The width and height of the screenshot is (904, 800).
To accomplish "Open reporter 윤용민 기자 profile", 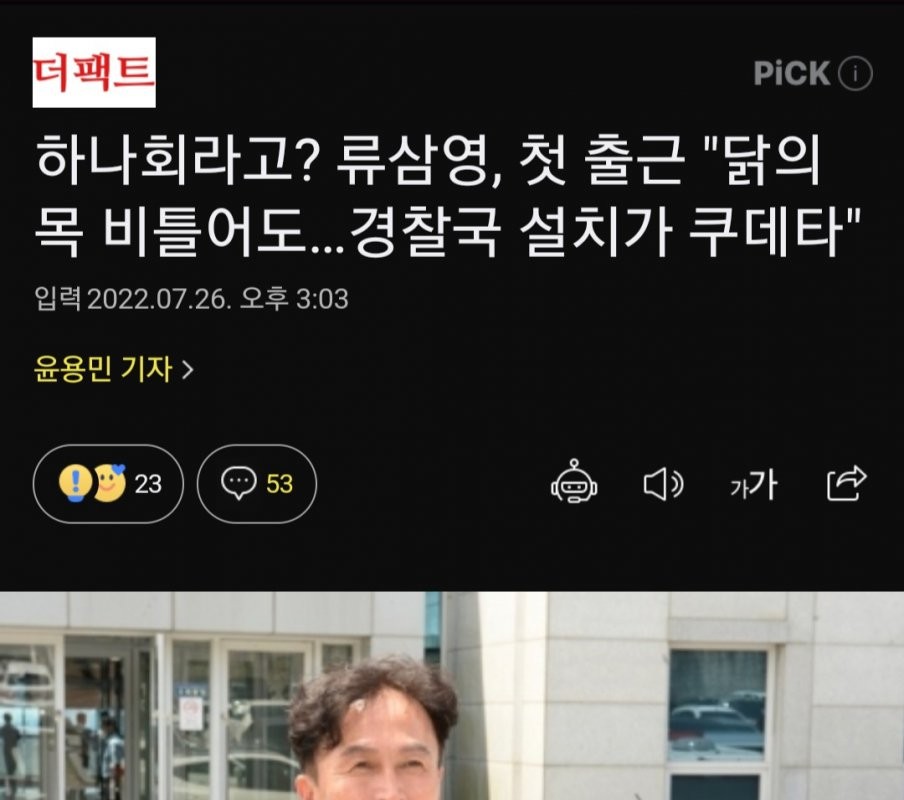I will pyautogui.click(x=103, y=369).
